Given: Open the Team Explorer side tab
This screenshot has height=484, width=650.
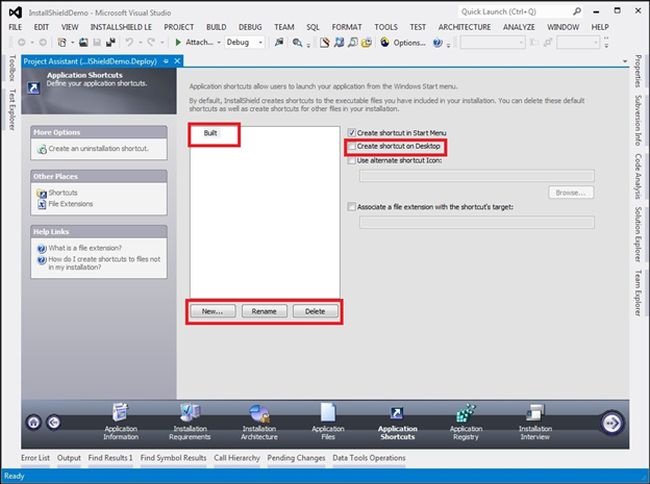Looking at the screenshot, I should click(638, 293).
